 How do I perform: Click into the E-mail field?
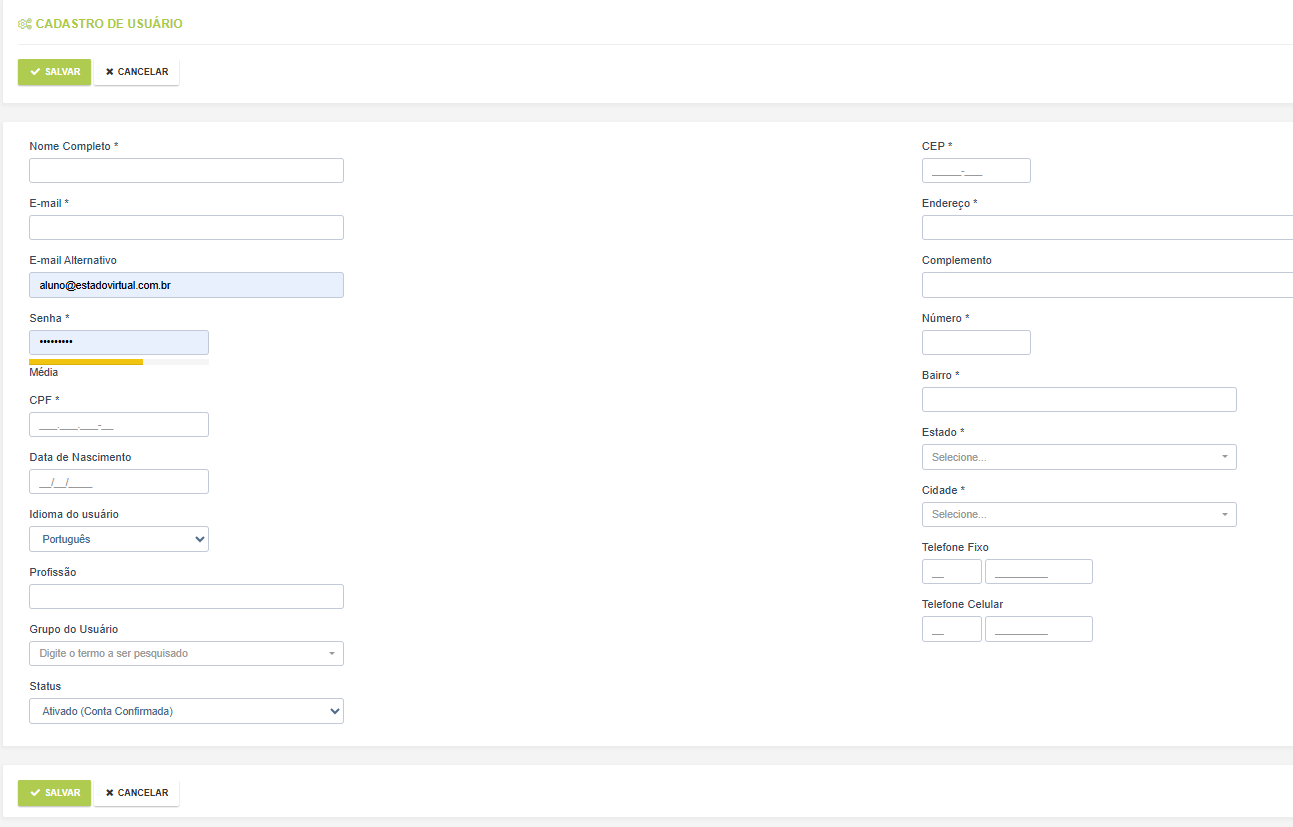tap(186, 228)
